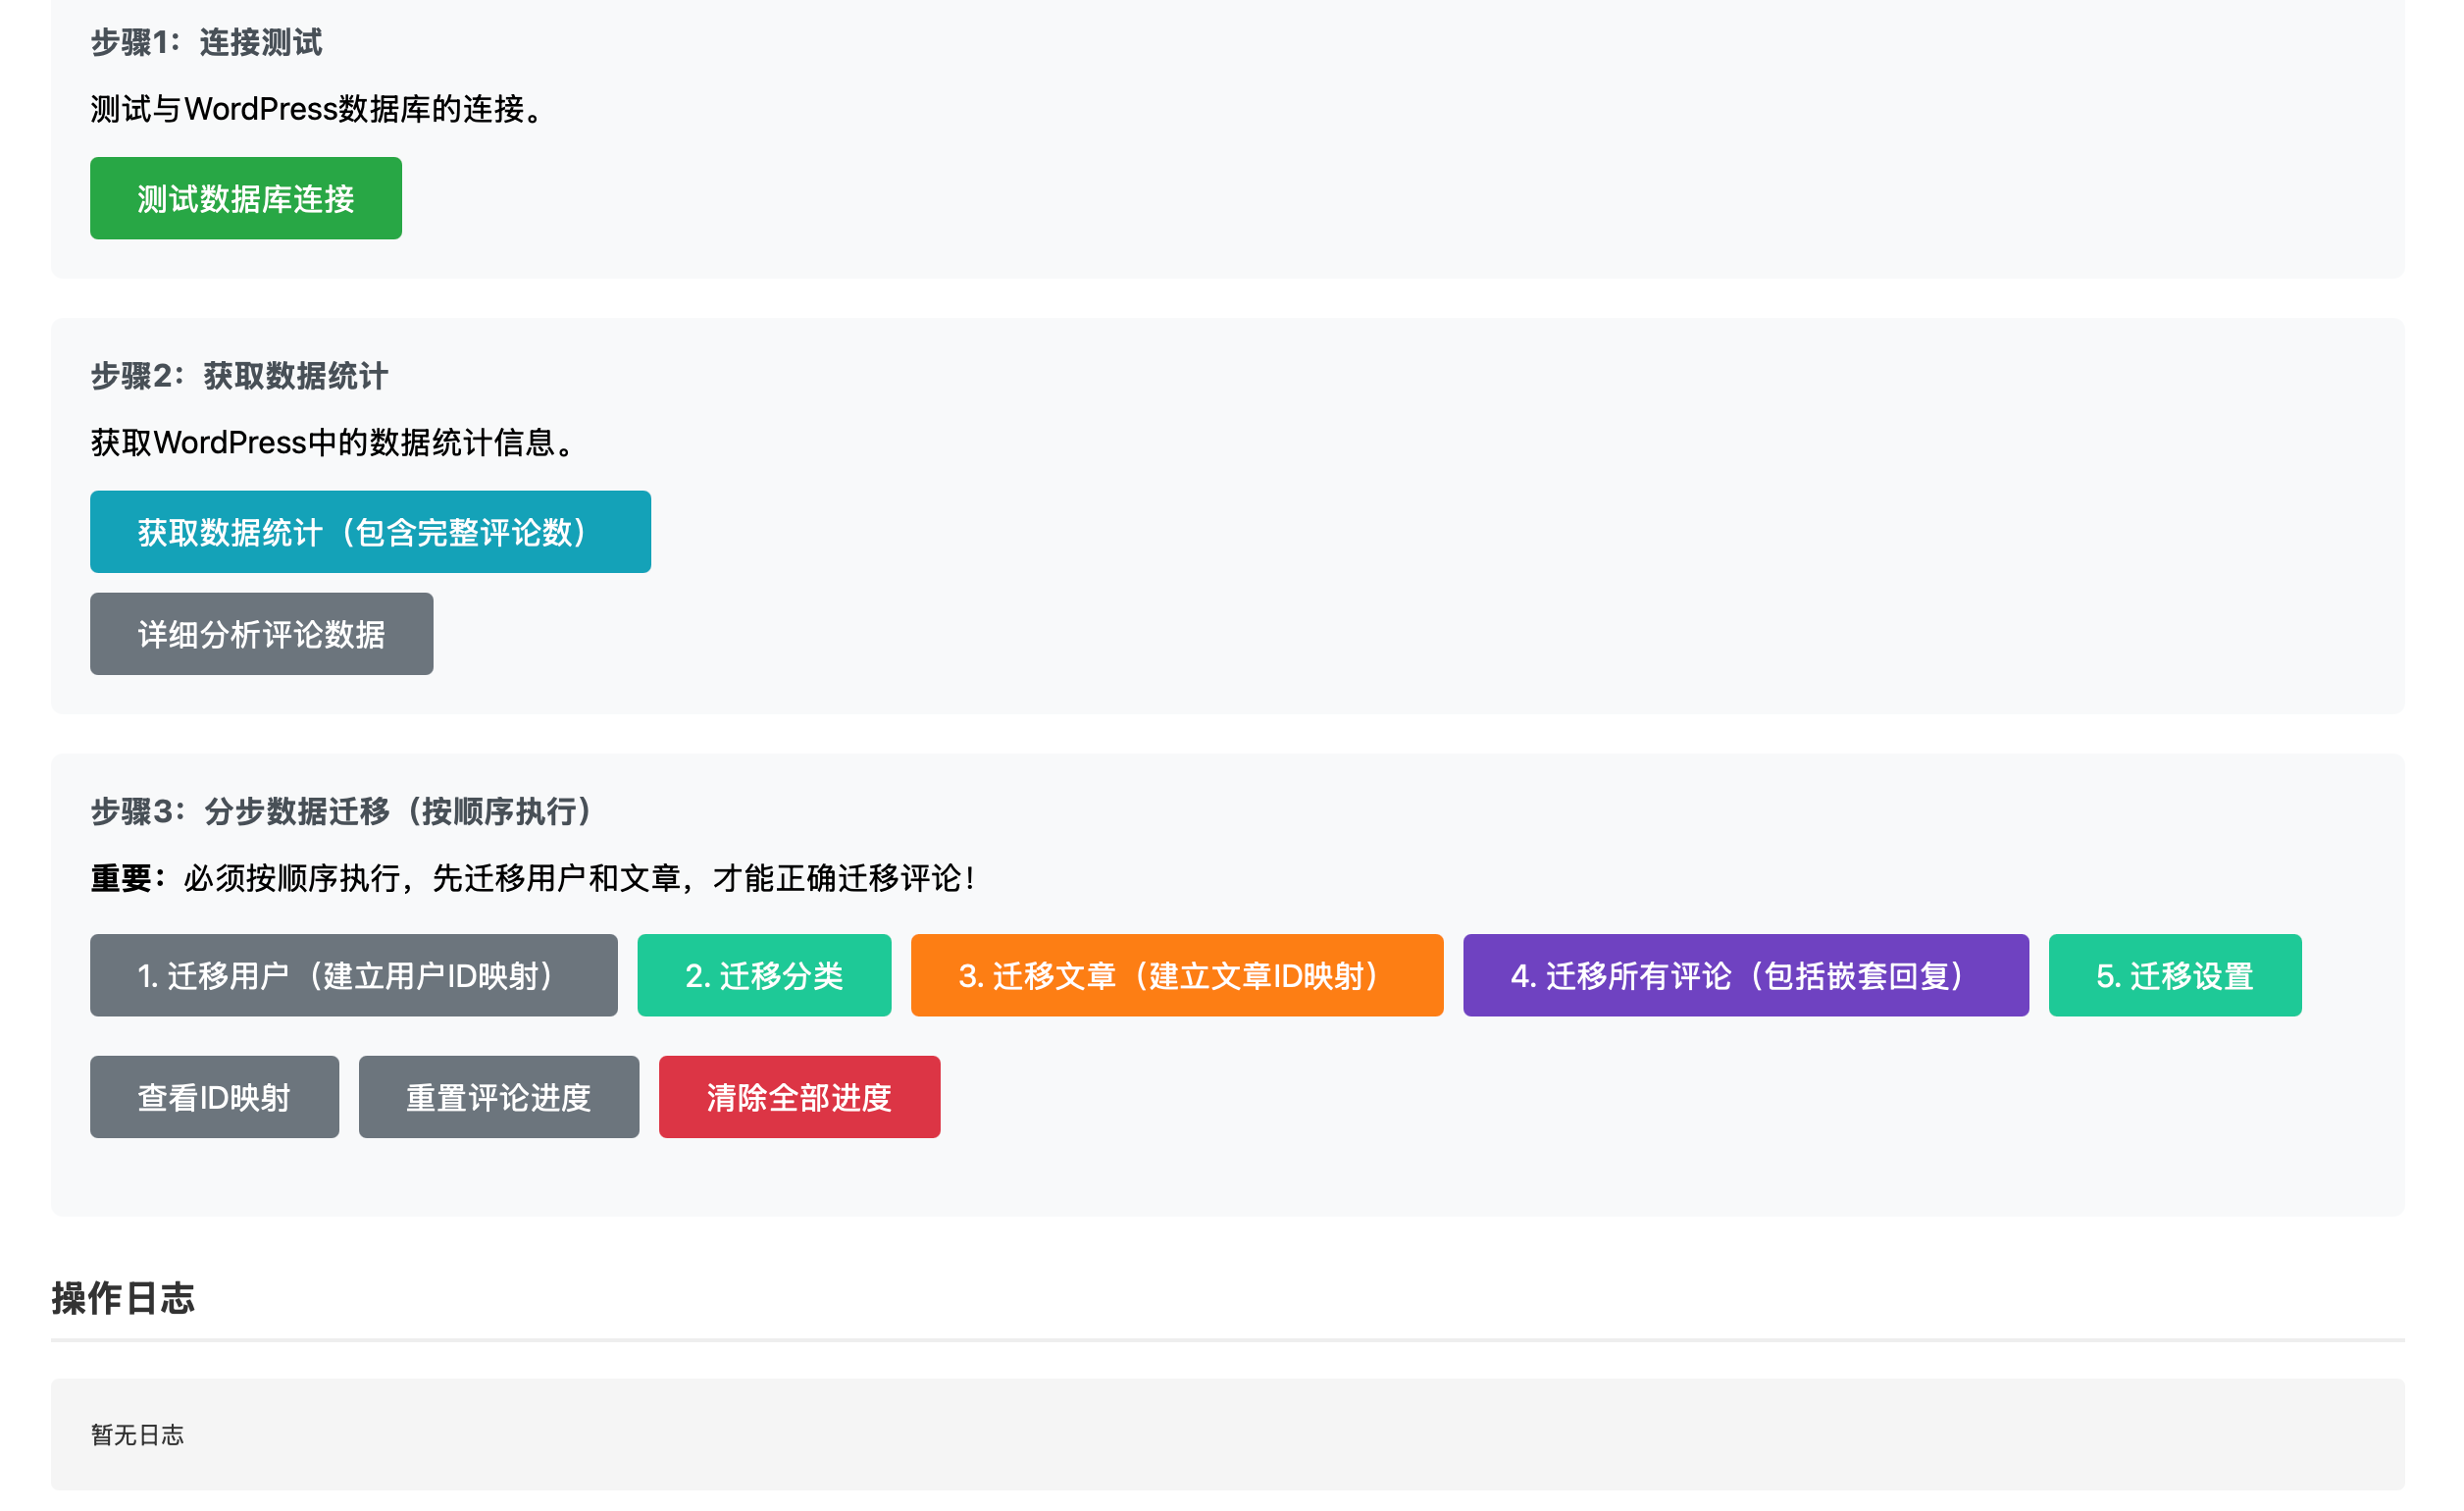Viewport: 2464px width, 1511px height.
Task: Open 详细分析评论数据 analysis
Action: [261, 634]
